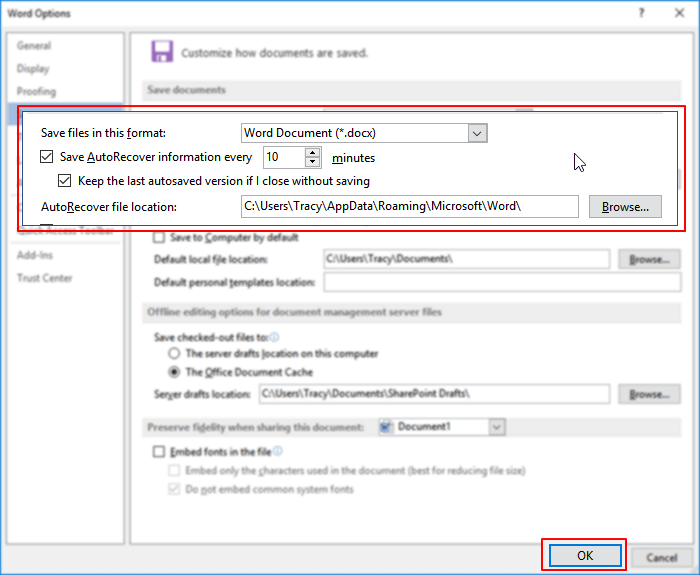Close the Word Options dialog
Image resolution: width=700 pixels, height=575 pixels.
tap(679, 13)
